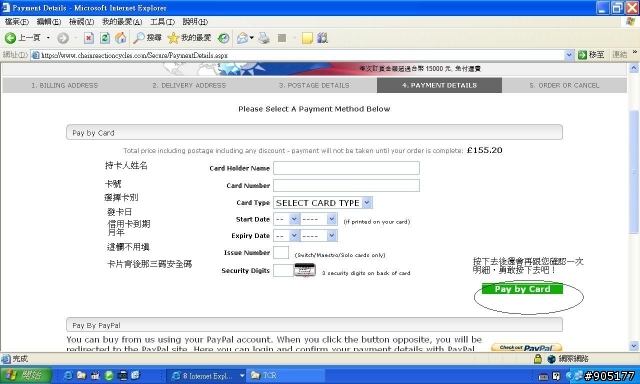The image size is (640, 384).
Task: Go to step 5 Order or Cancel tab
Action: [x=564, y=85]
